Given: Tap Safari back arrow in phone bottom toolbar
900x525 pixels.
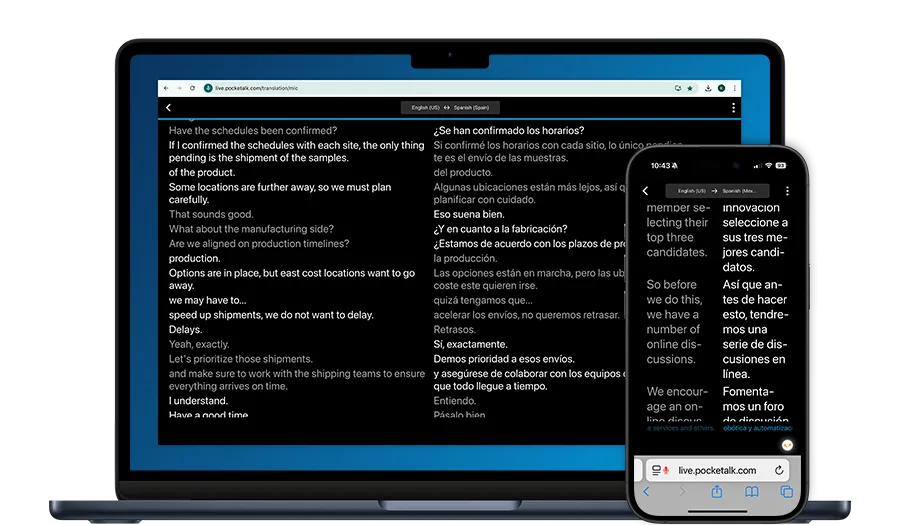Looking at the screenshot, I should pyautogui.click(x=646, y=492).
